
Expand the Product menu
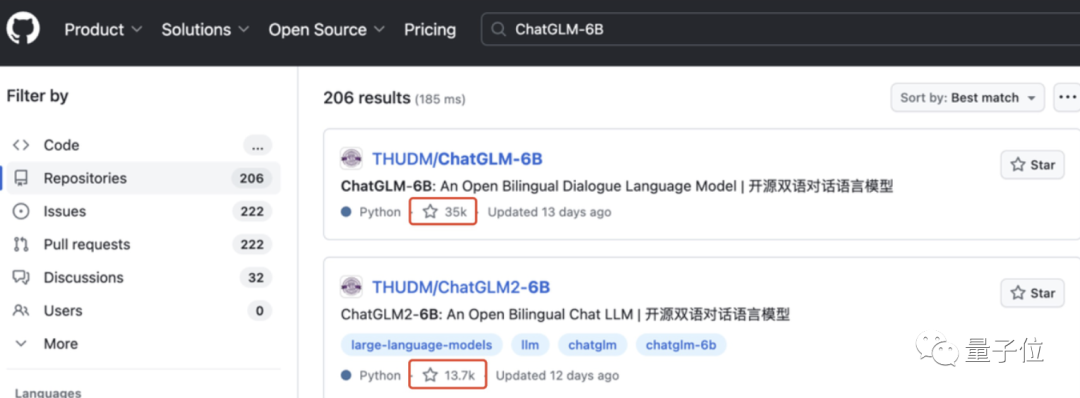tap(103, 30)
